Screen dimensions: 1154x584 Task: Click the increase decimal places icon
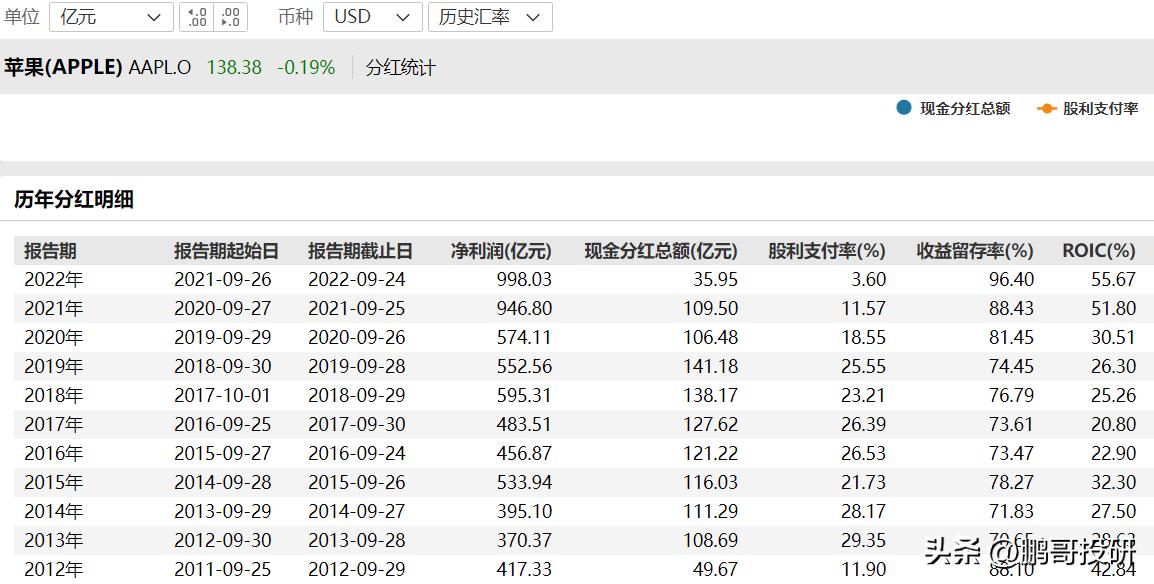tap(197, 17)
